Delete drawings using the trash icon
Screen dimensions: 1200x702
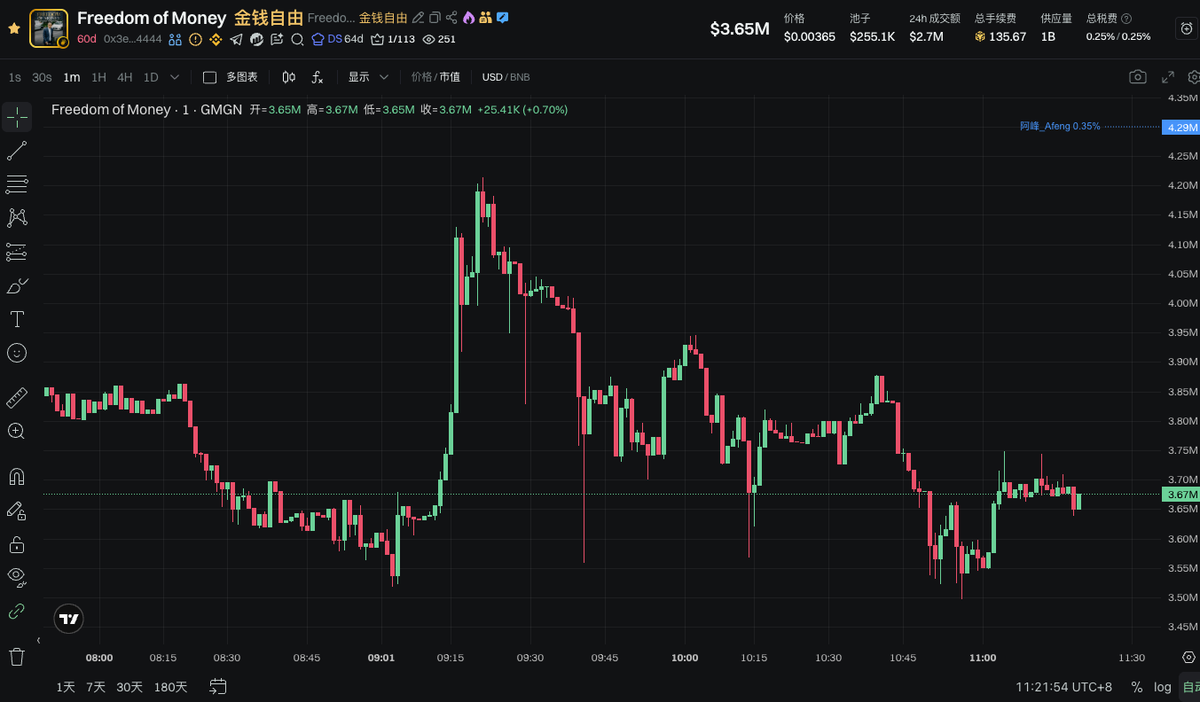pyautogui.click(x=17, y=656)
